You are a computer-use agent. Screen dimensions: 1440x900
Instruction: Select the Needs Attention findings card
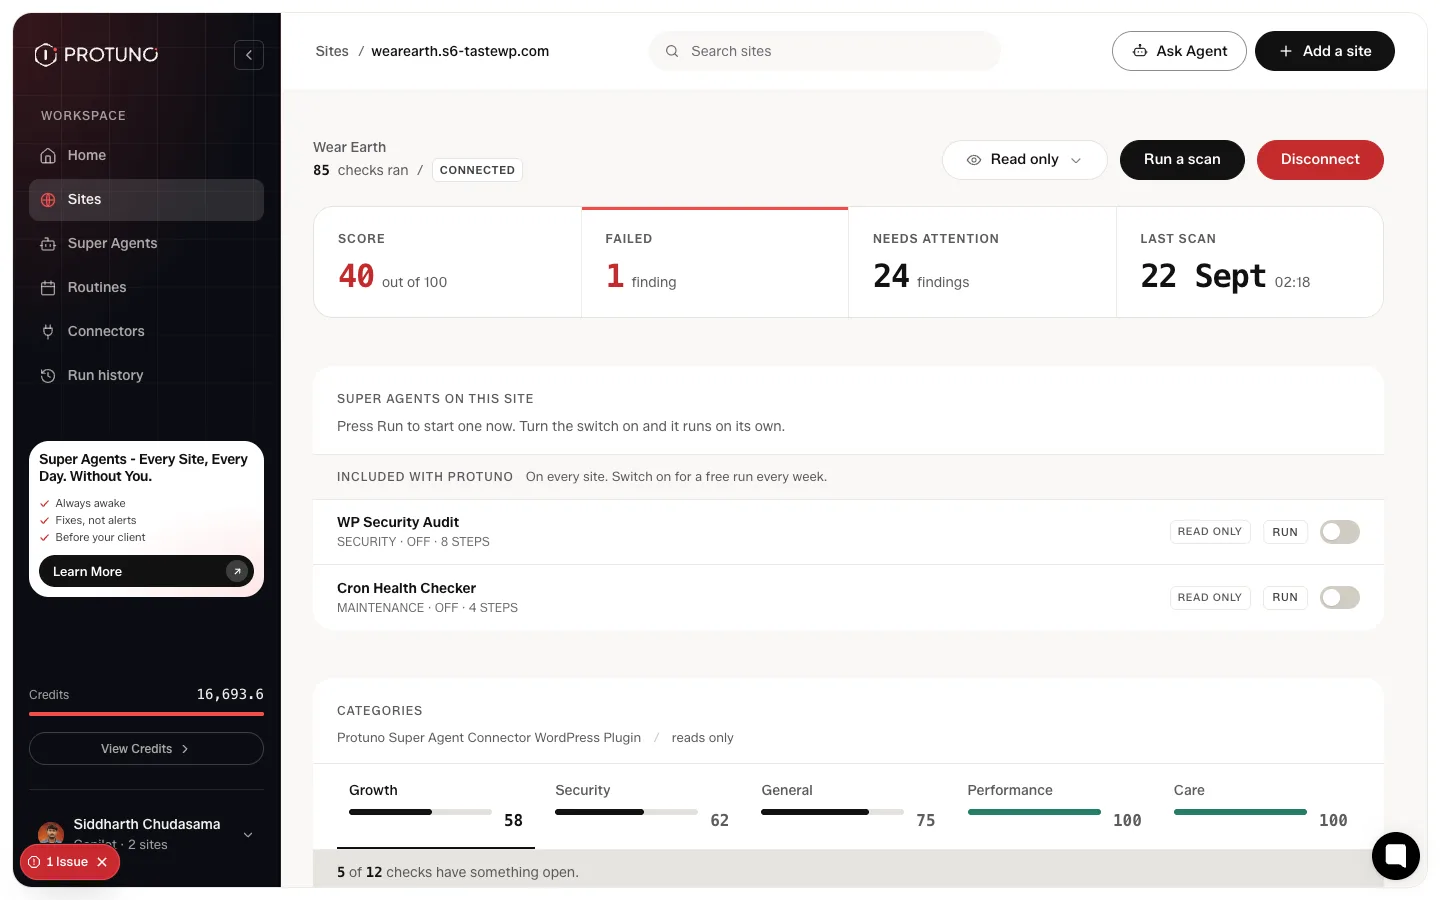[x=982, y=262]
